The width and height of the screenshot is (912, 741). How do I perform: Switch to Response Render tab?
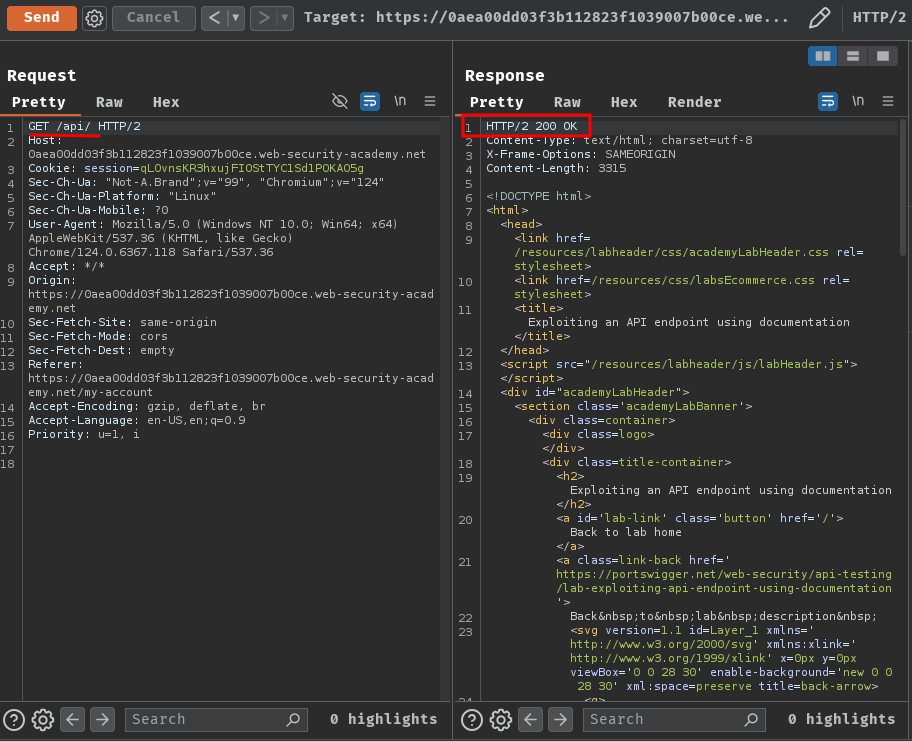point(694,102)
